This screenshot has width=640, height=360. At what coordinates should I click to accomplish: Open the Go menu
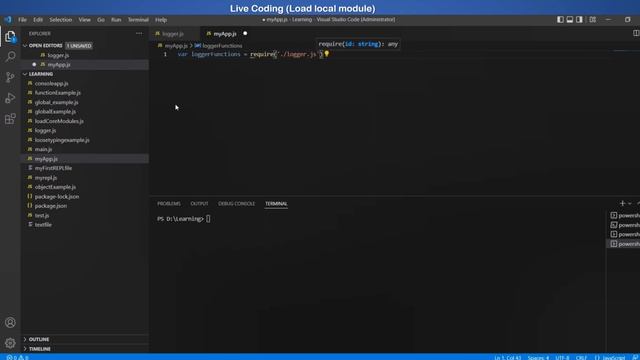coord(101,20)
